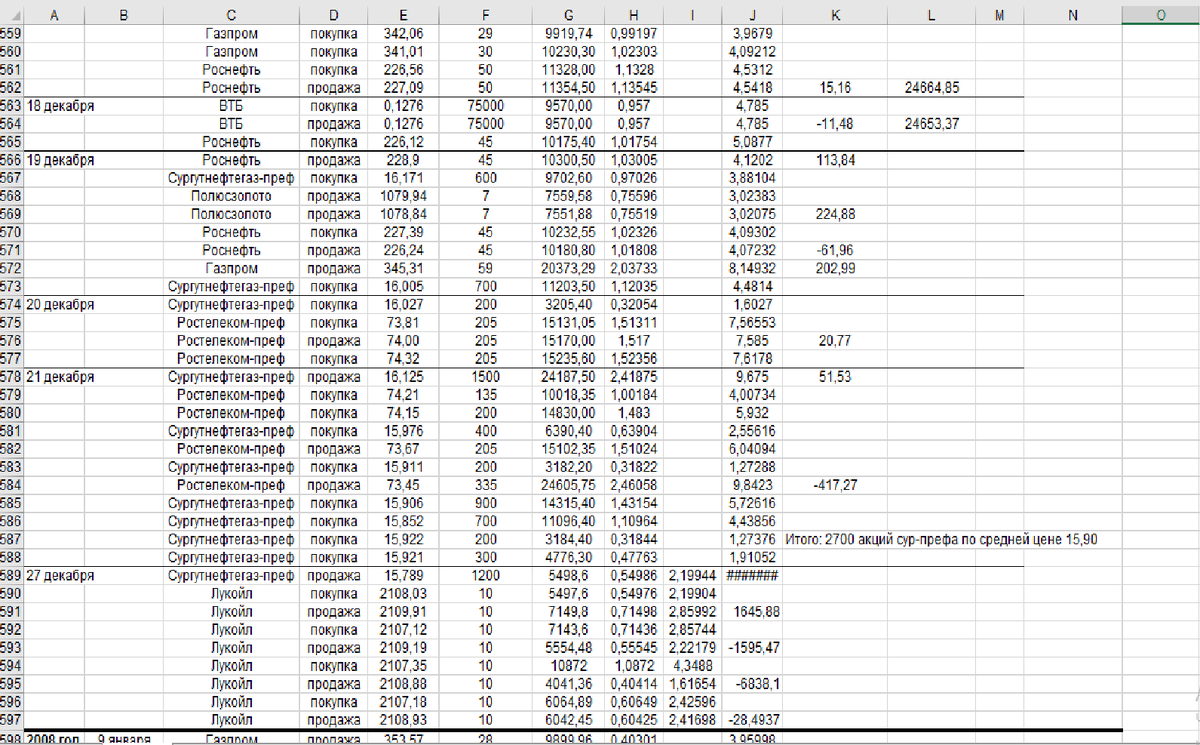The width and height of the screenshot is (1200, 745).
Task: Select the price cell 2108,03
Action: click(x=402, y=593)
